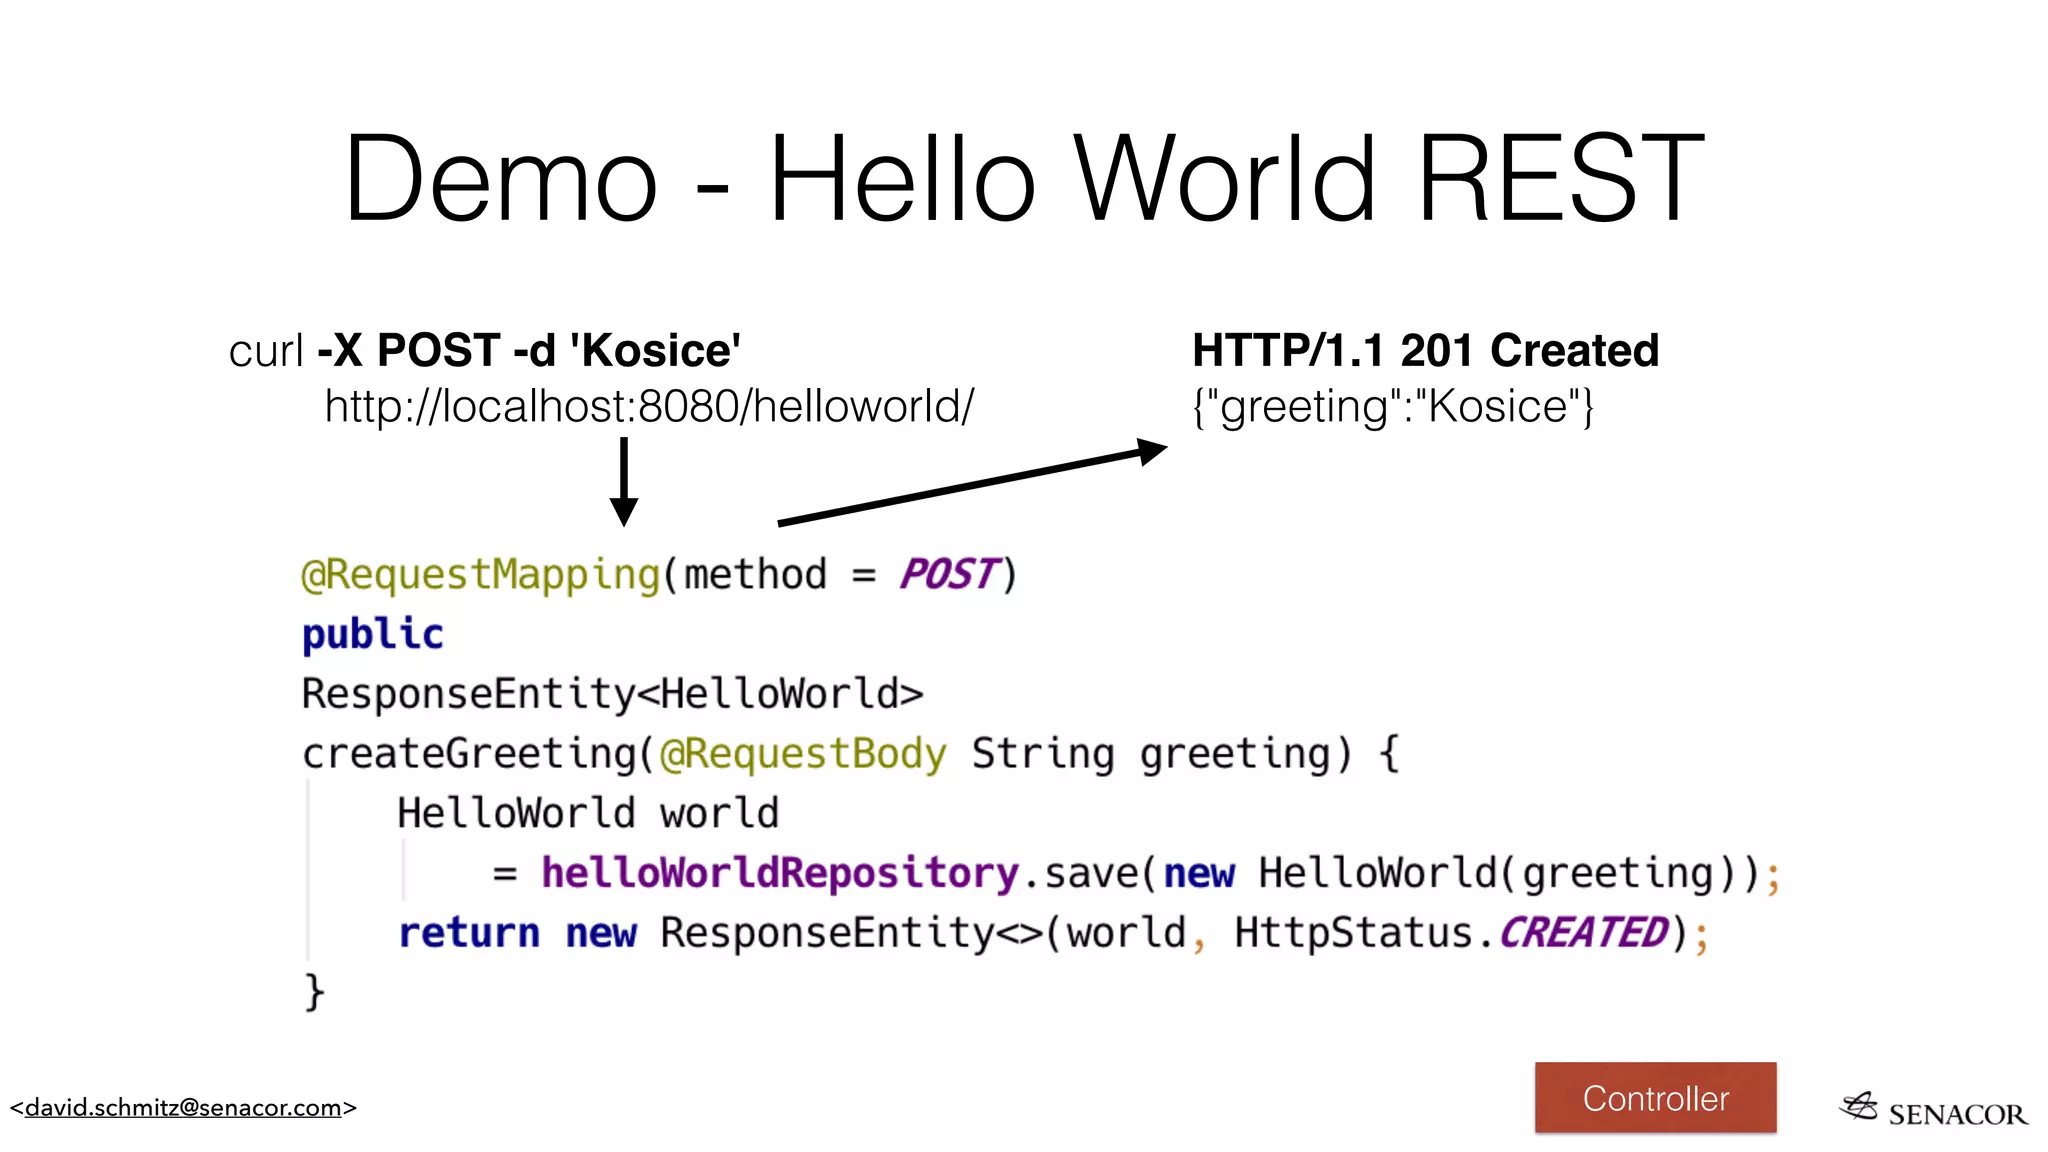The width and height of the screenshot is (2048, 1152).
Task: Click the Senacor logo icon
Action: [x=1859, y=1106]
